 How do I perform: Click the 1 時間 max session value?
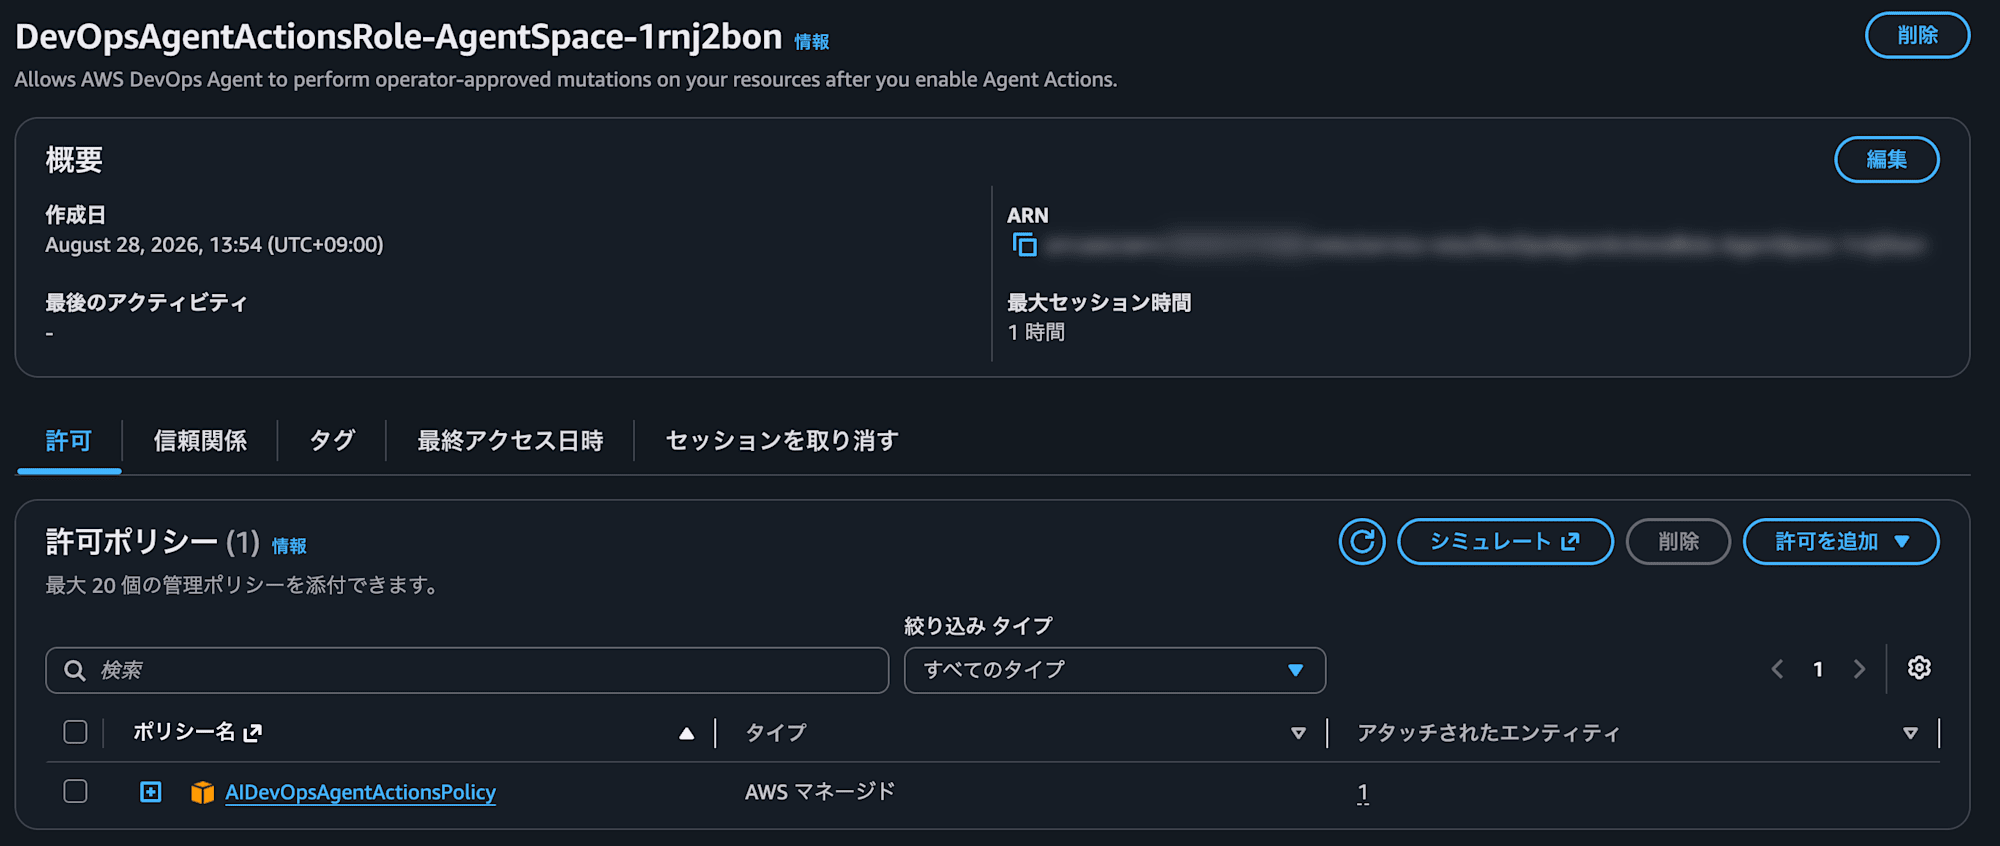[x=1036, y=332]
